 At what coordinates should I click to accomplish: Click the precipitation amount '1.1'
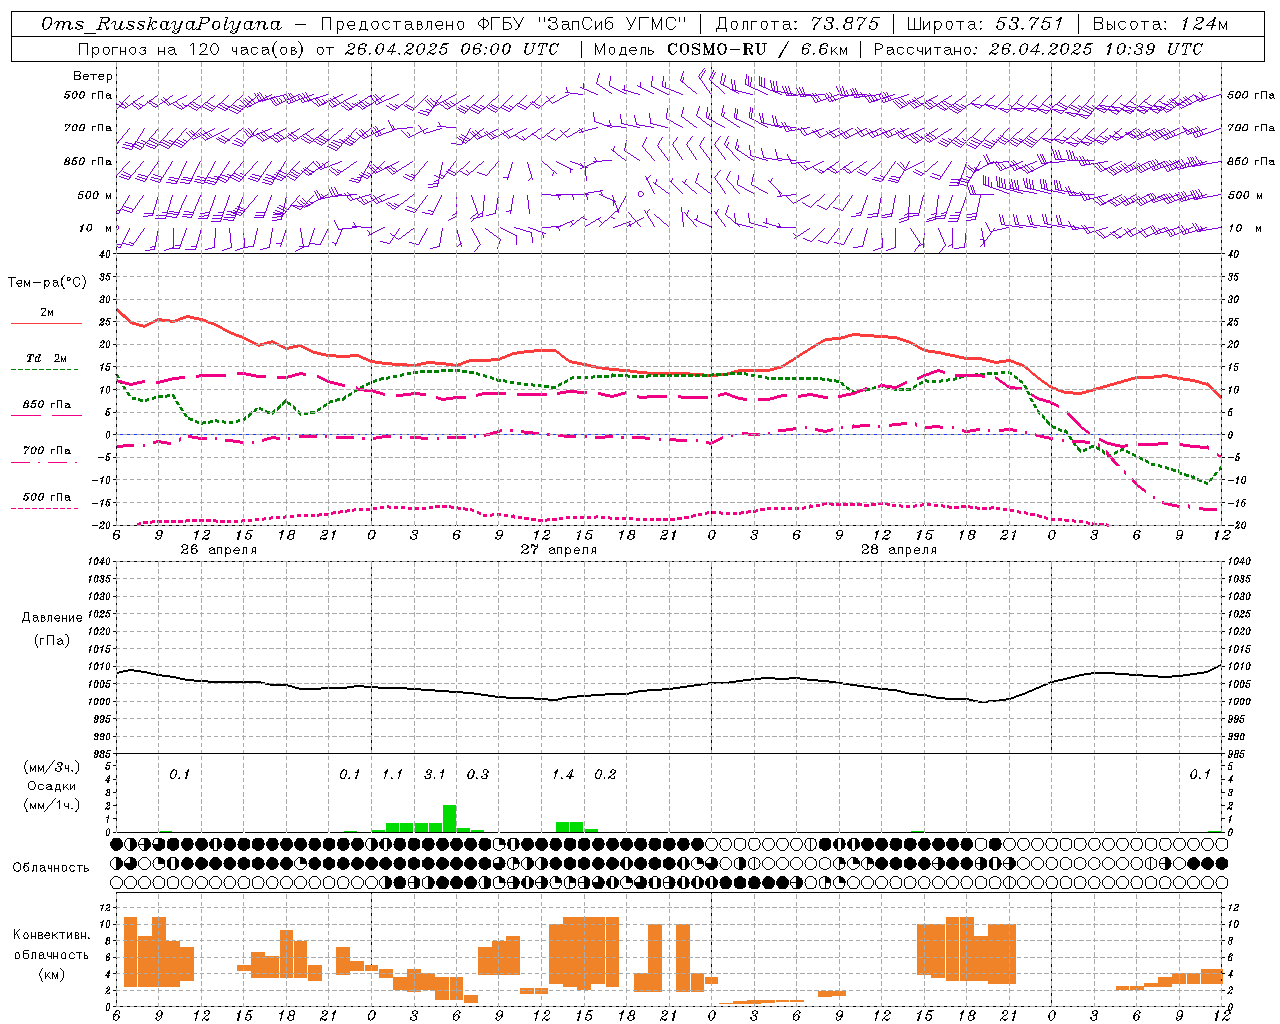(392, 775)
